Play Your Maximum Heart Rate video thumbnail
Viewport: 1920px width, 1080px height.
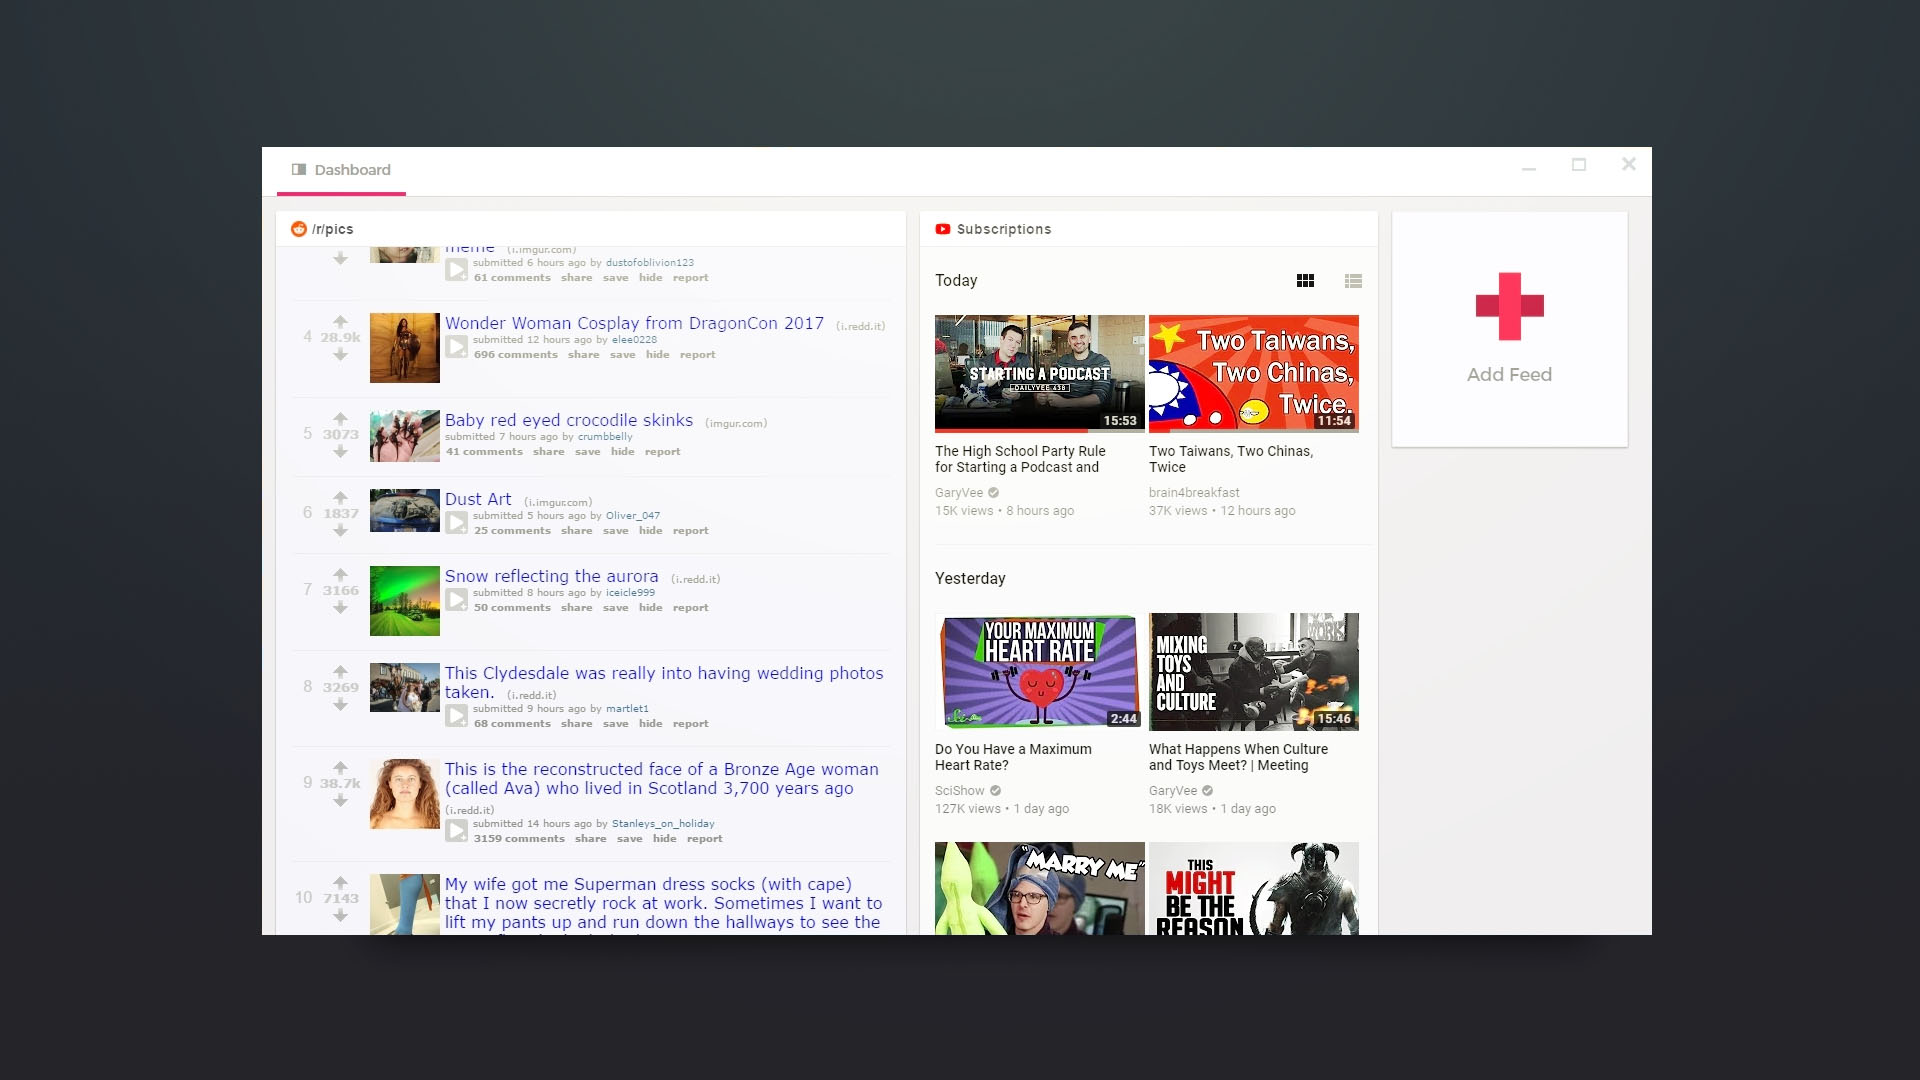point(1039,672)
